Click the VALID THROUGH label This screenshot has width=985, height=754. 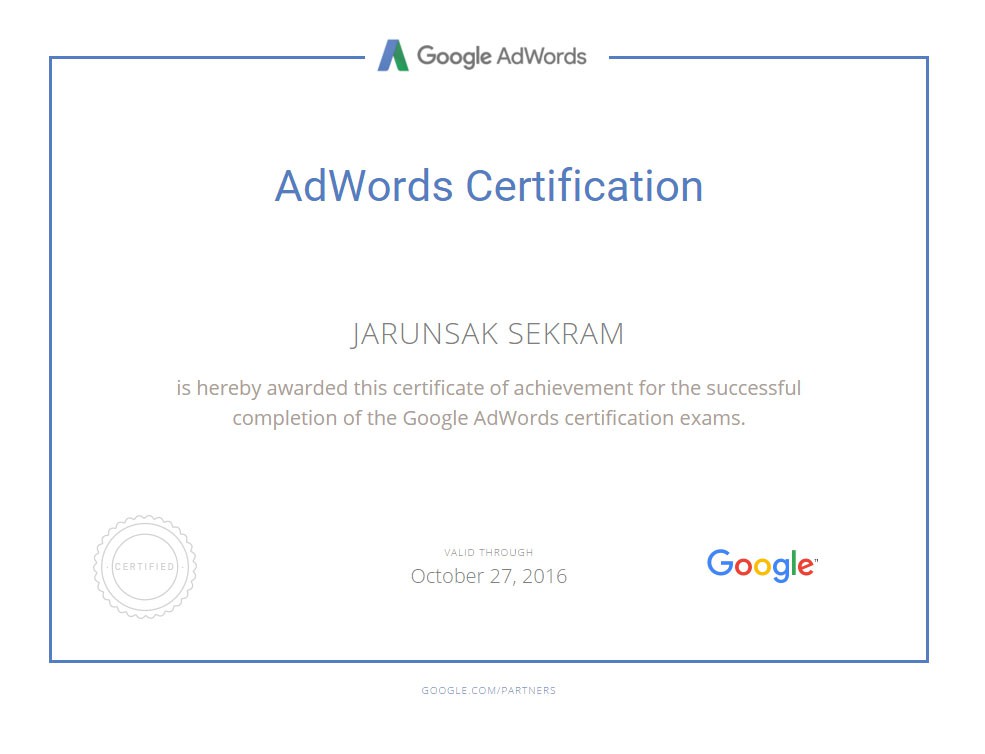pos(489,552)
